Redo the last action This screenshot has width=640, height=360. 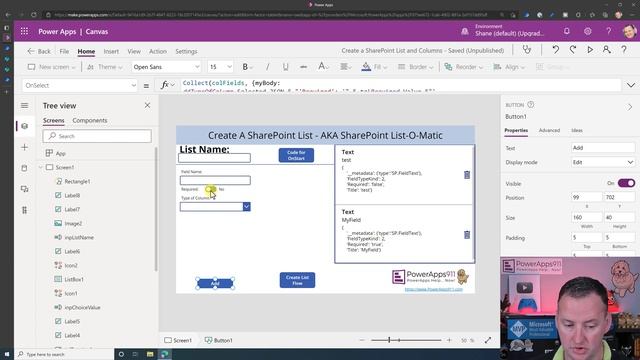pos(573,50)
